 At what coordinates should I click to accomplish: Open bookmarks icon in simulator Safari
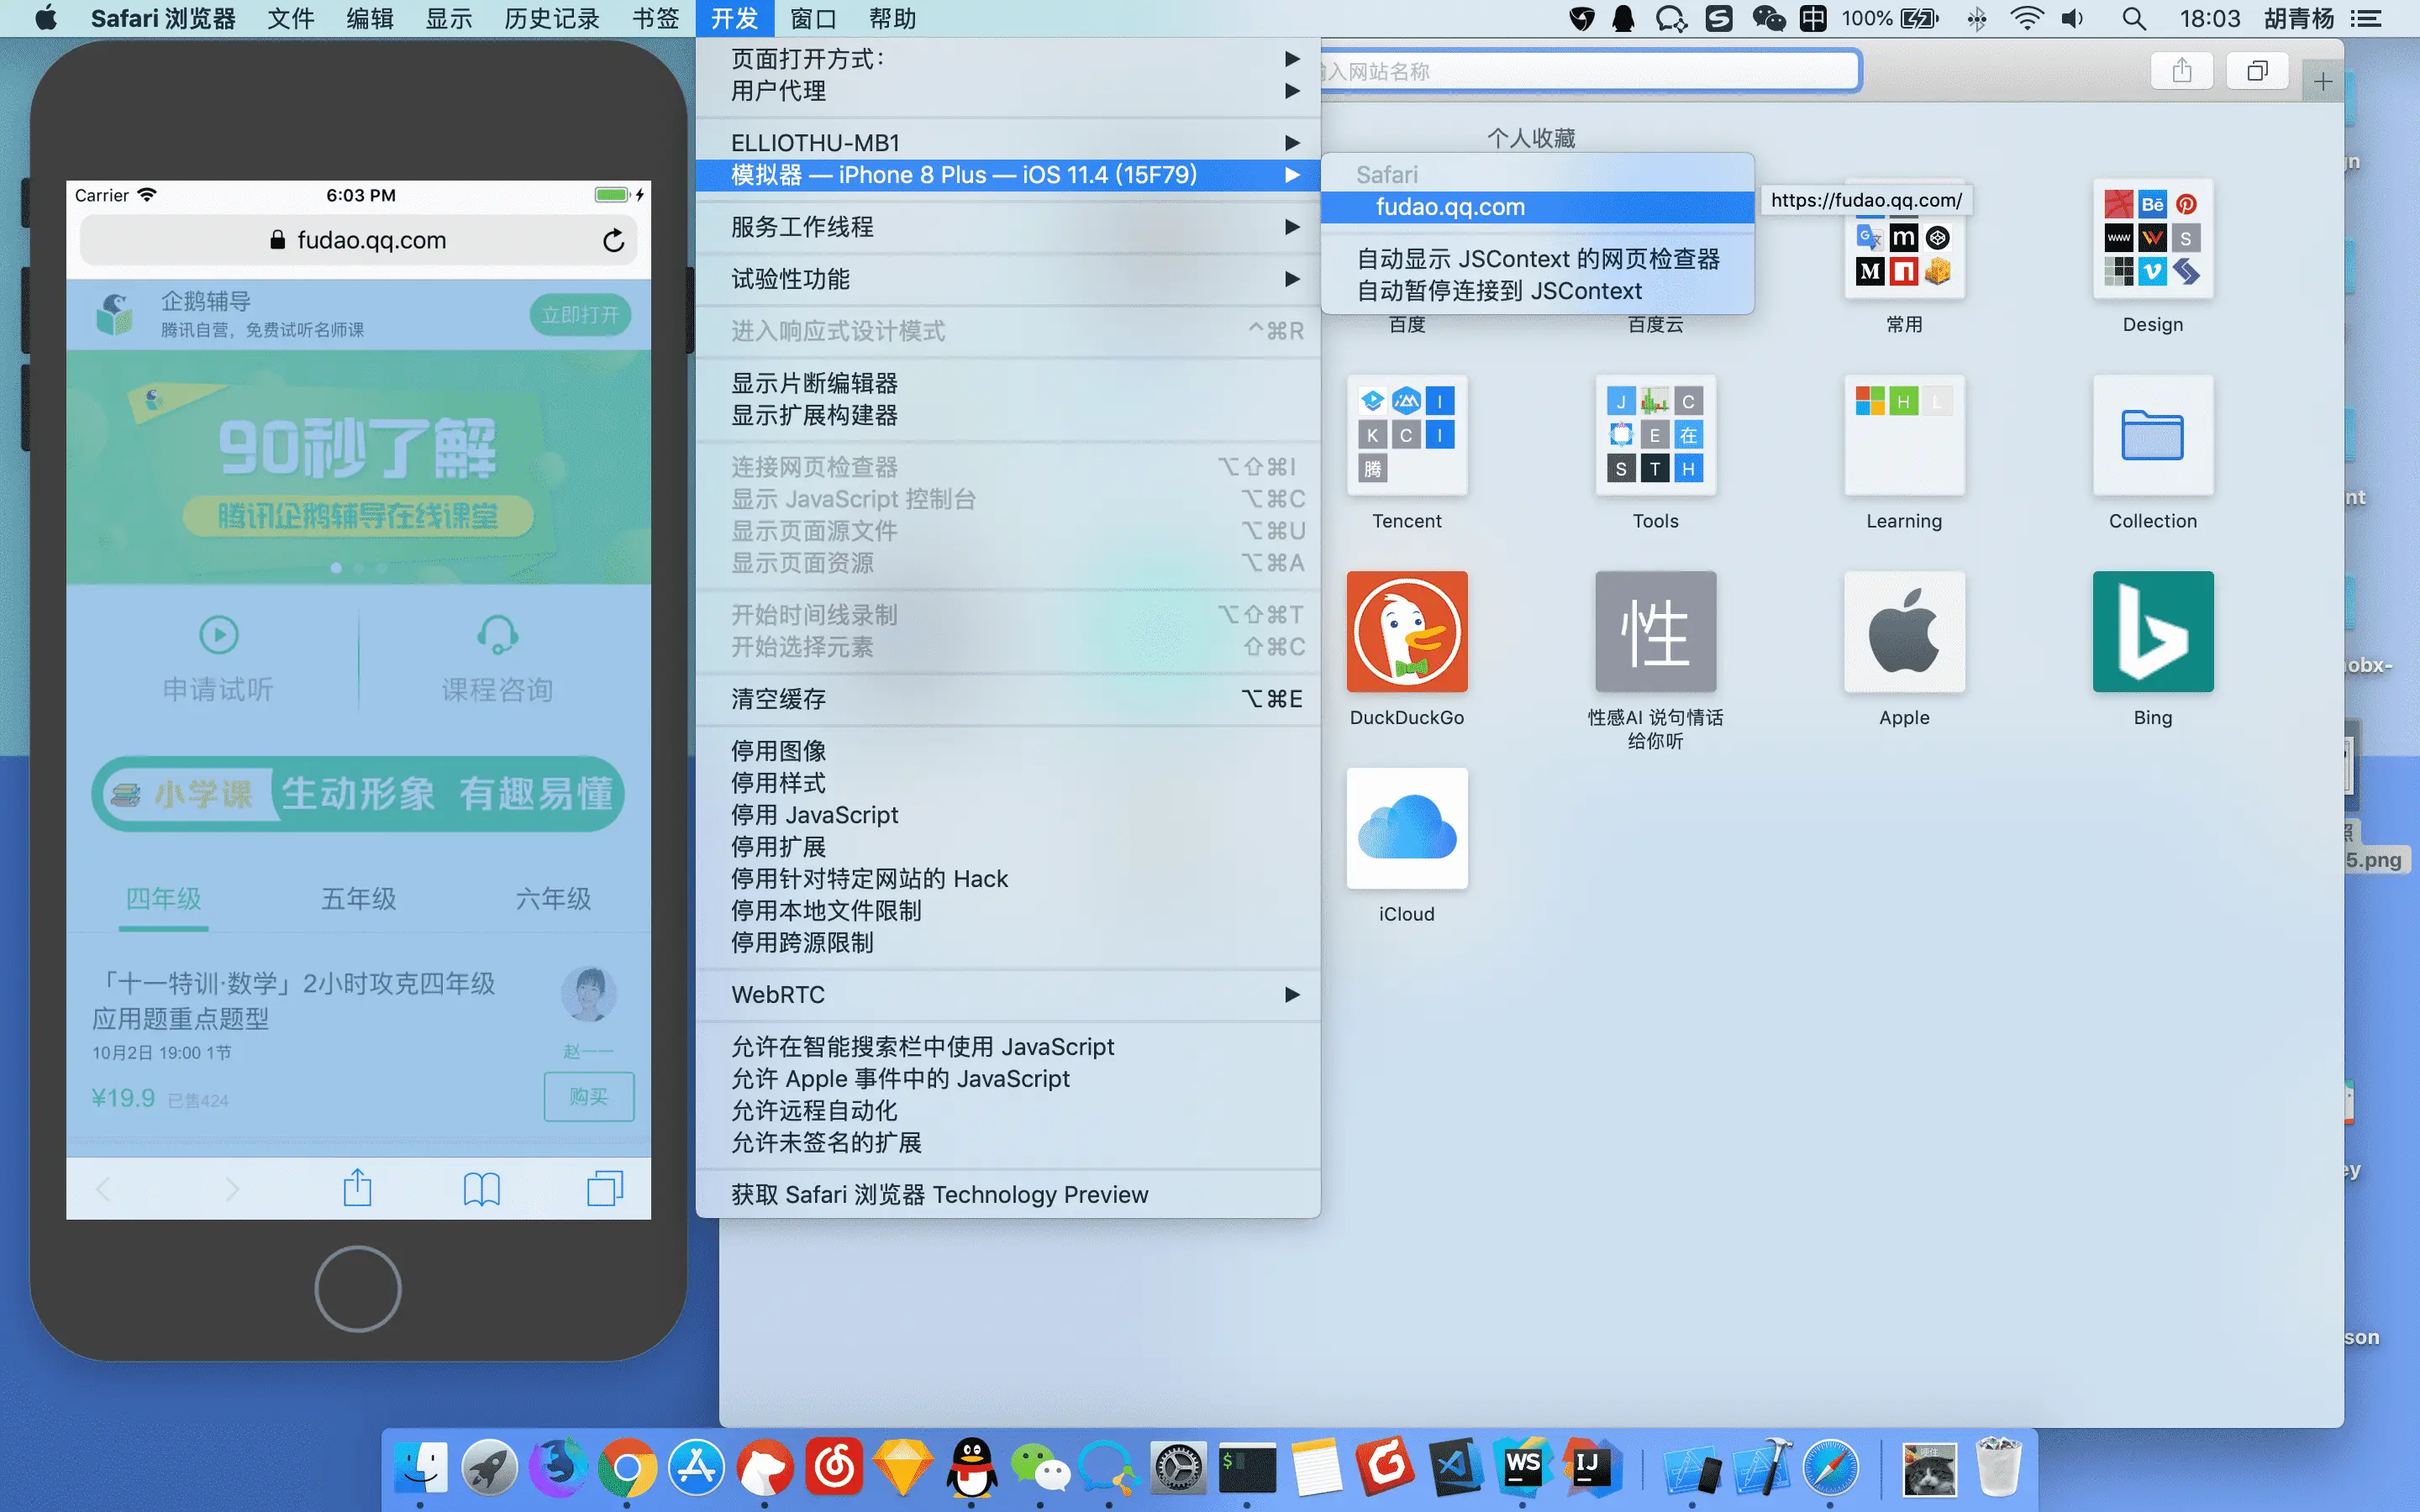click(x=481, y=1188)
